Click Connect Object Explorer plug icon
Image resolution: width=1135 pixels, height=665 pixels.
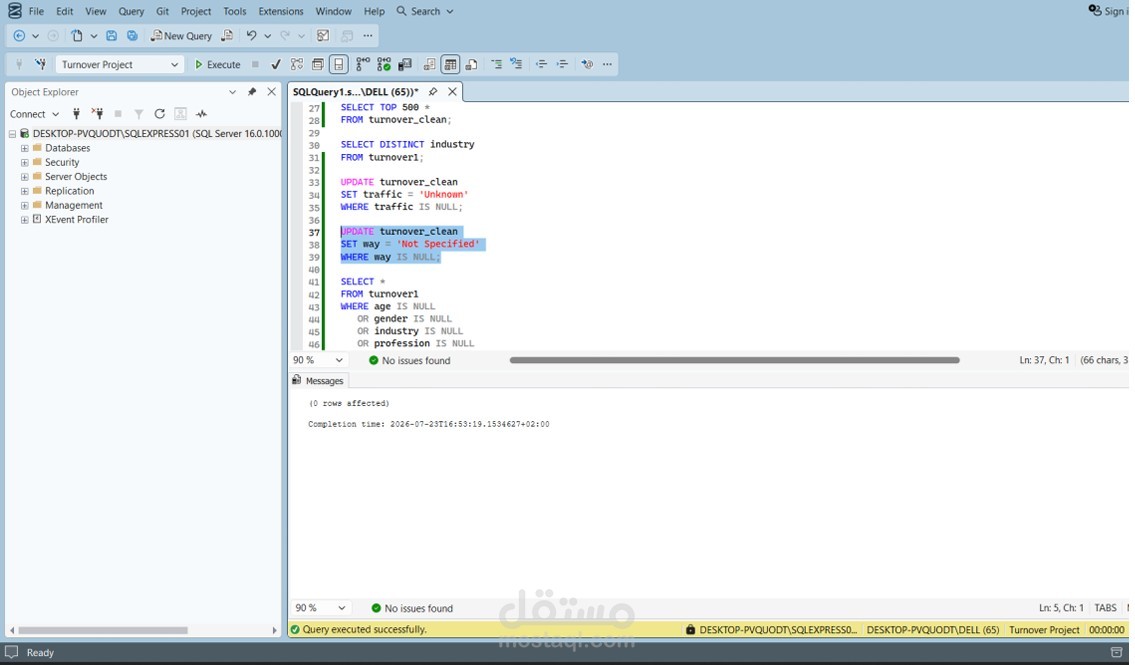(x=76, y=114)
